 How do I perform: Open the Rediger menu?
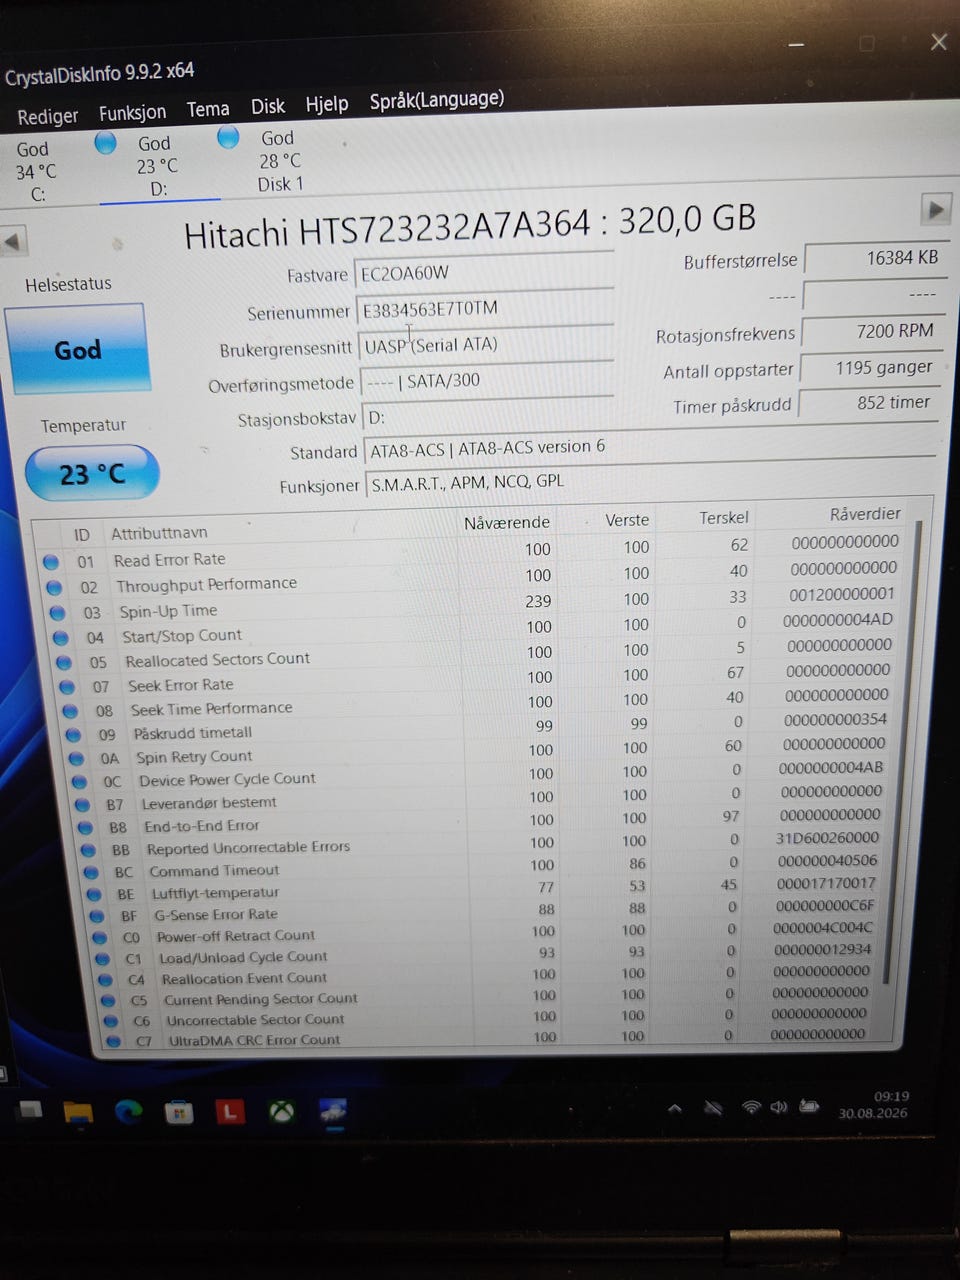coord(47,116)
